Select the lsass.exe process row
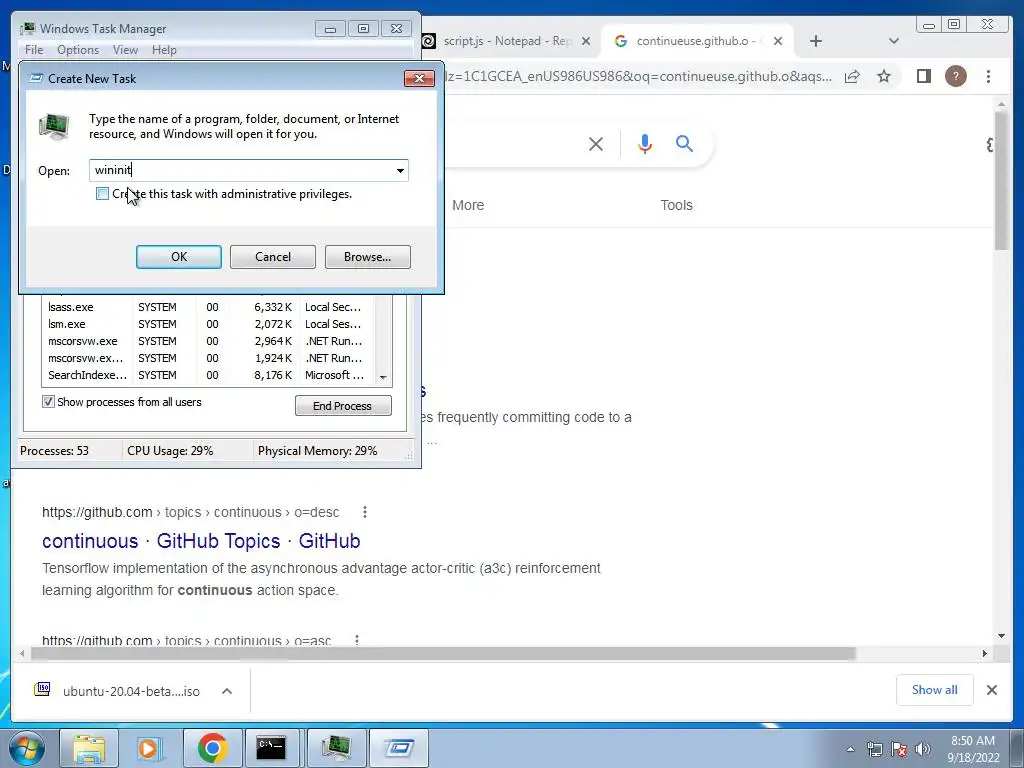The image size is (1024, 768). (209, 307)
